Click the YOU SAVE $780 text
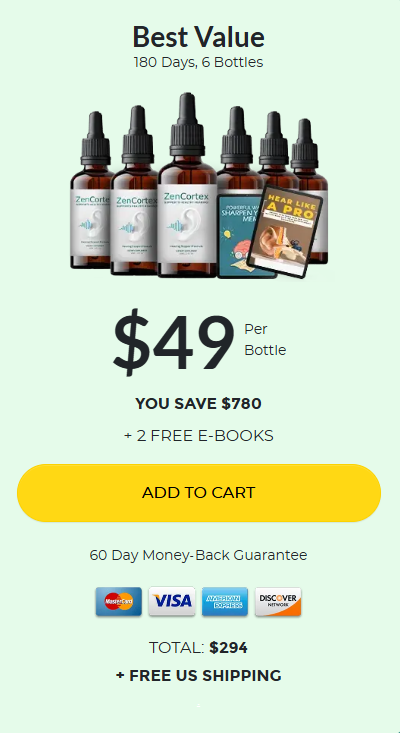The width and height of the screenshot is (400, 733). pos(199,403)
